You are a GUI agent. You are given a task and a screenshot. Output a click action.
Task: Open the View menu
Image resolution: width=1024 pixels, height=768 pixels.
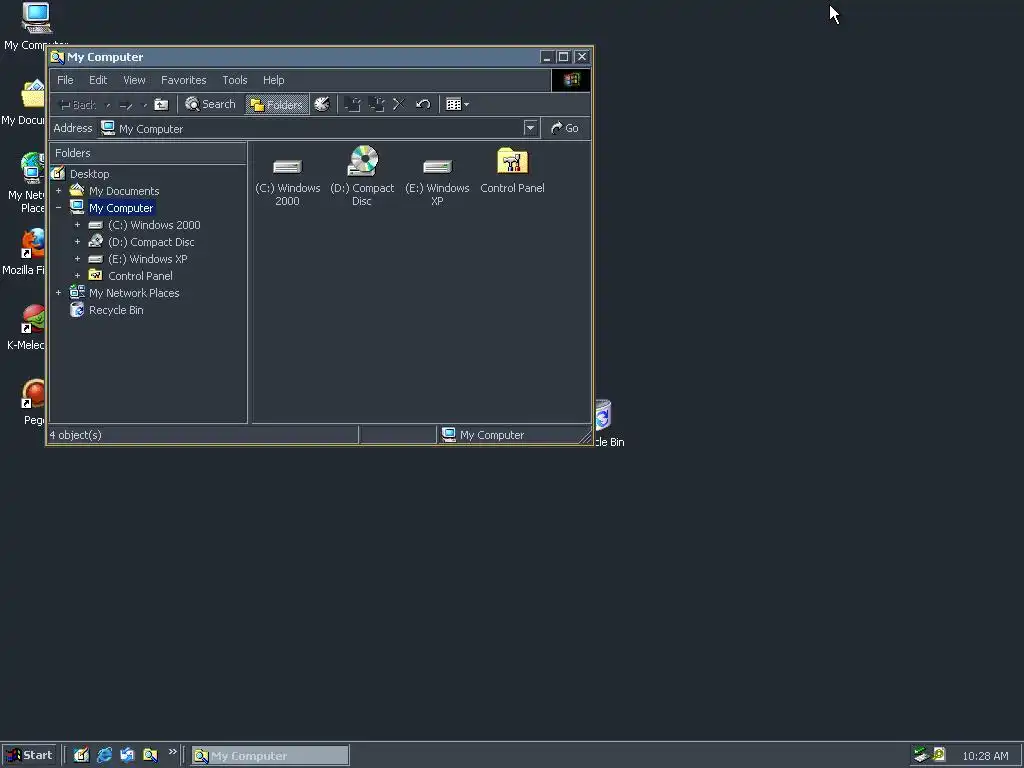pos(135,80)
